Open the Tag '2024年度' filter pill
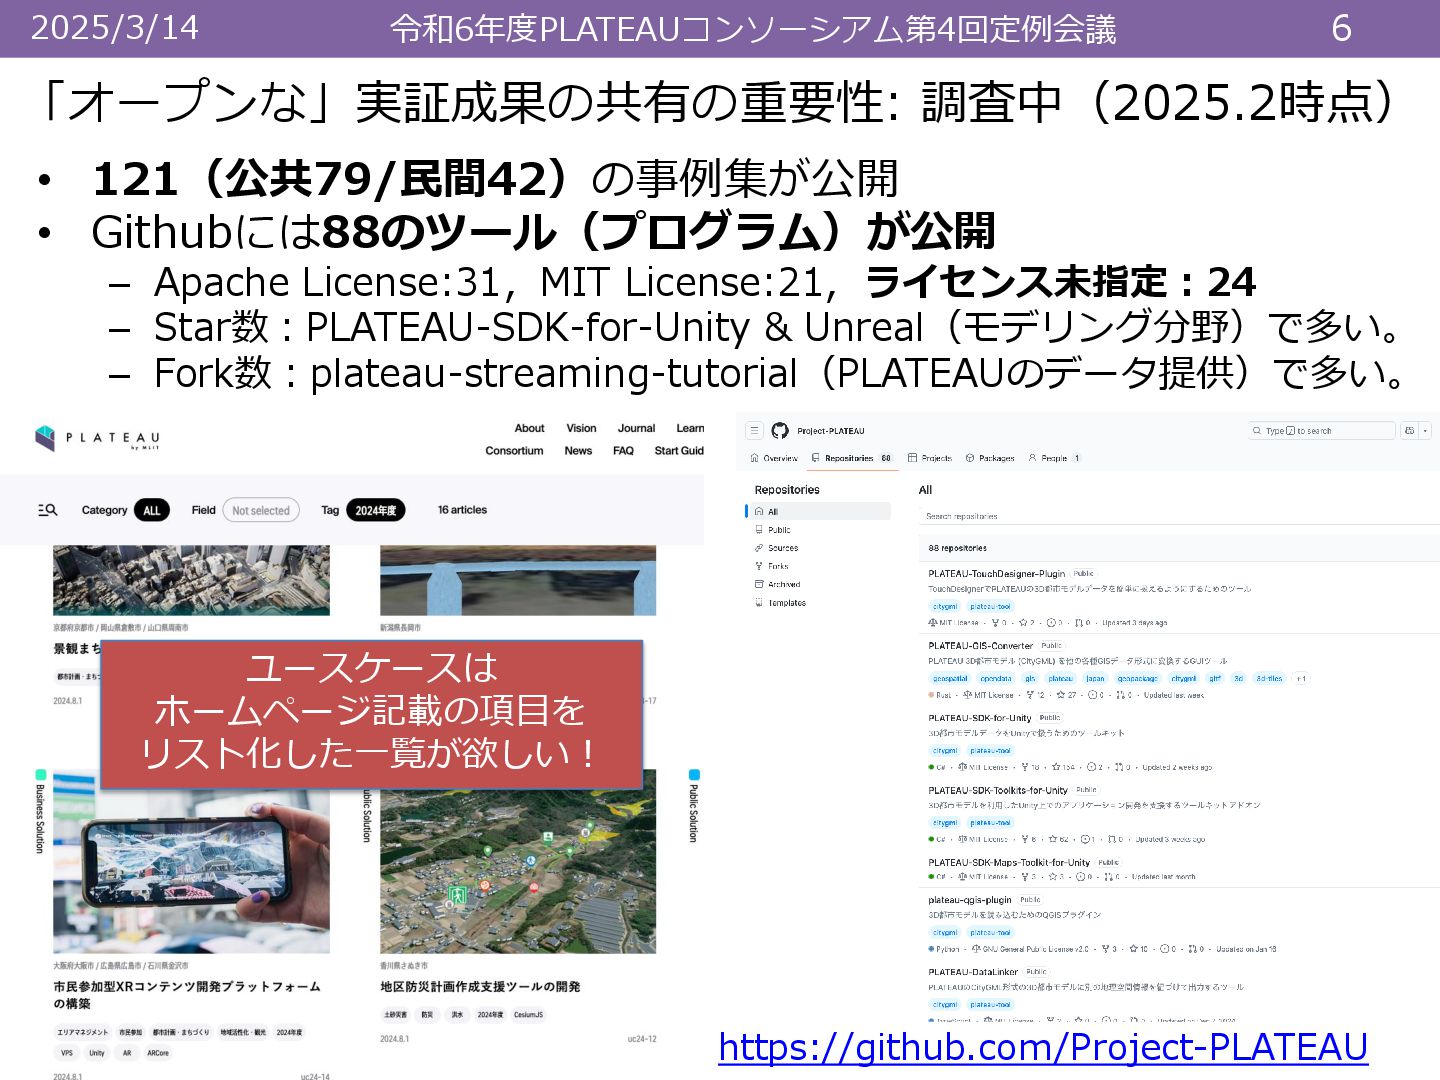Viewport: 1440px width, 1080px height. coord(375,510)
